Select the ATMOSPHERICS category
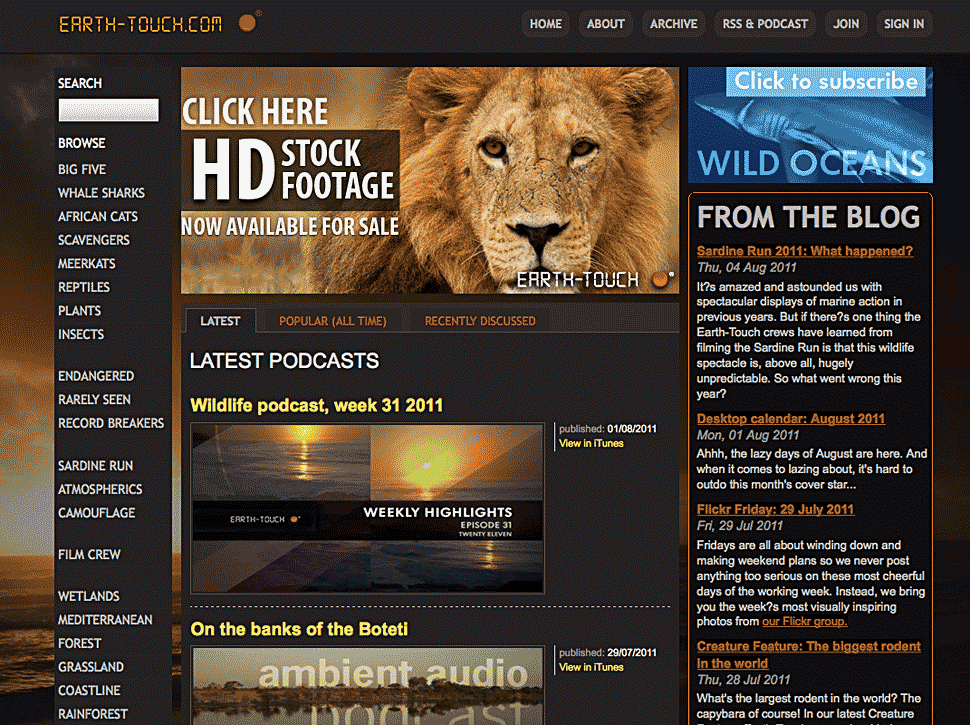The height and width of the screenshot is (725, 970). pyautogui.click(x=100, y=489)
